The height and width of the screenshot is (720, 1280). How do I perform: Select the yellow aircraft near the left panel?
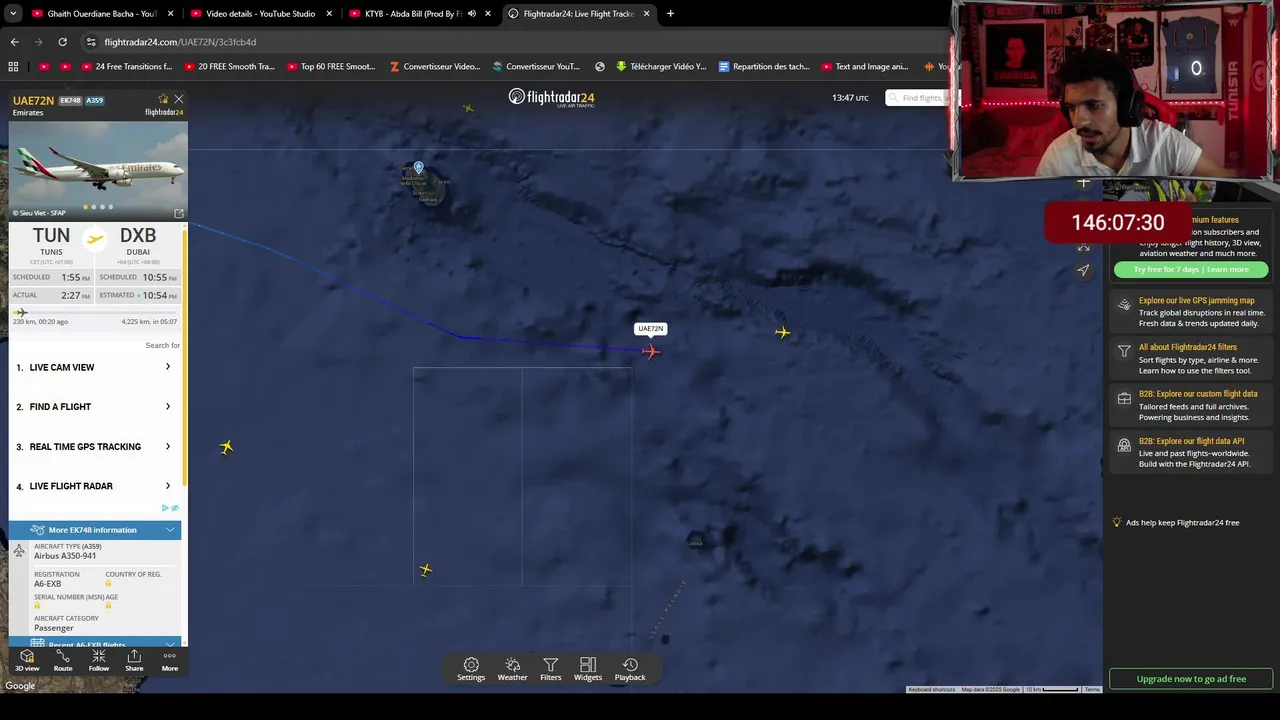point(226,447)
